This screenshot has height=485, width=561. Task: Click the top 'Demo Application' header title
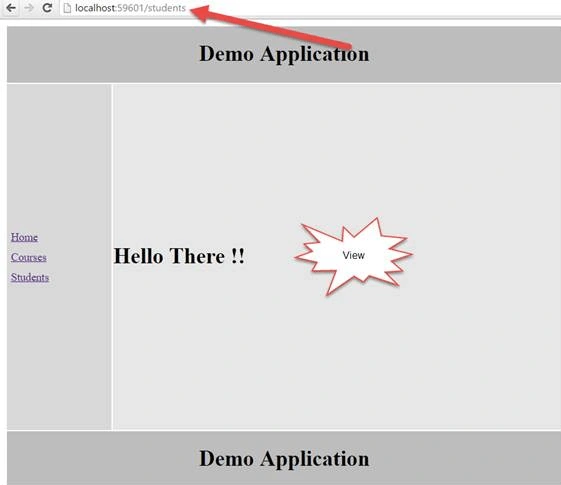(x=284, y=54)
